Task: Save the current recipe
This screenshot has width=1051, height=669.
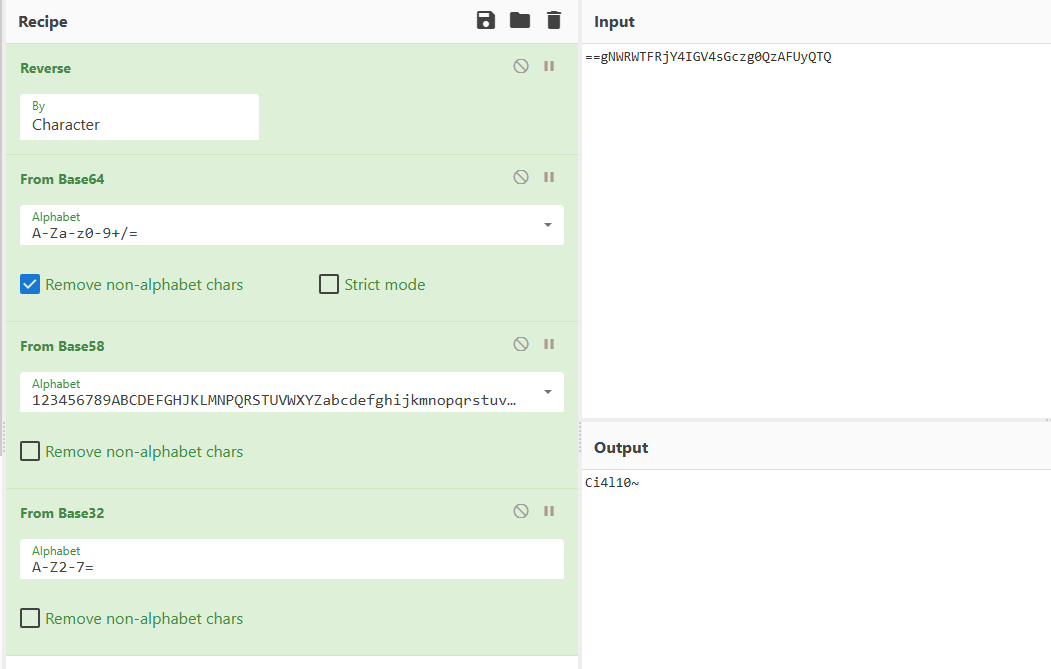Action: click(x=486, y=21)
